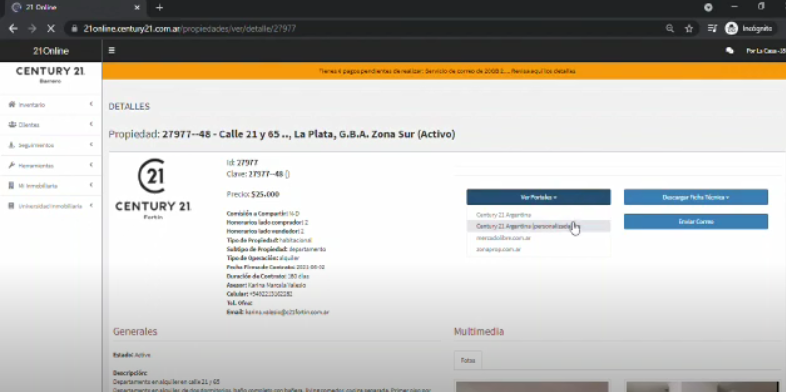This screenshot has width=786, height=392.
Task: Click the Clientes people icon
Action: pos(12,124)
